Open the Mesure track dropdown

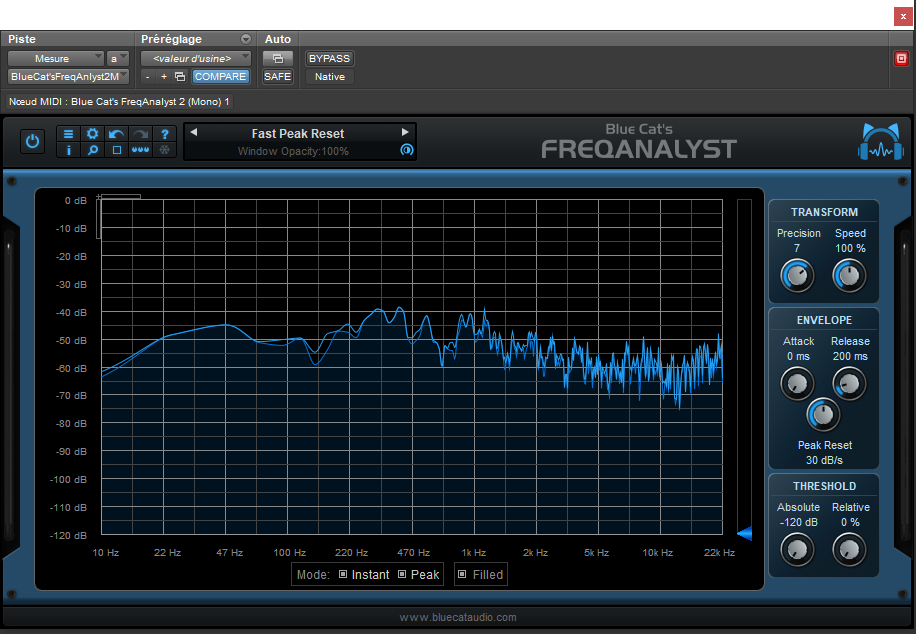[x=55, y=58]
